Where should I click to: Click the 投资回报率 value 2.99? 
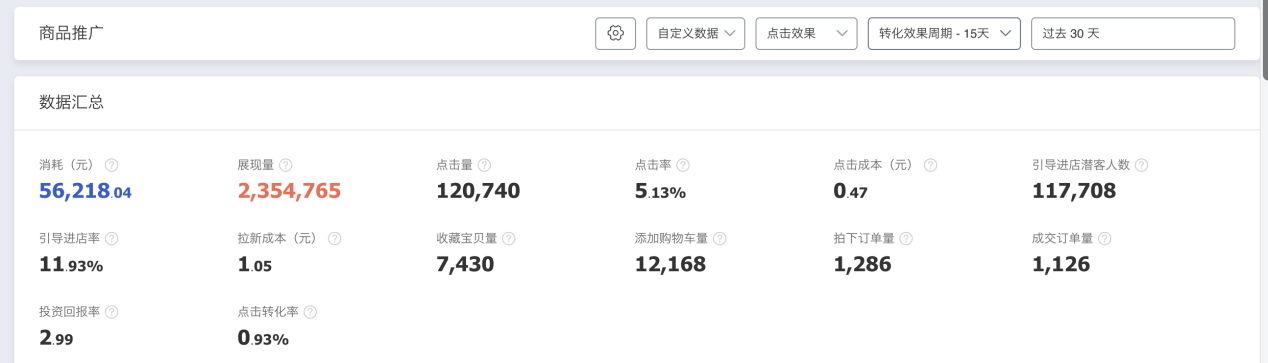click(56, 338)
